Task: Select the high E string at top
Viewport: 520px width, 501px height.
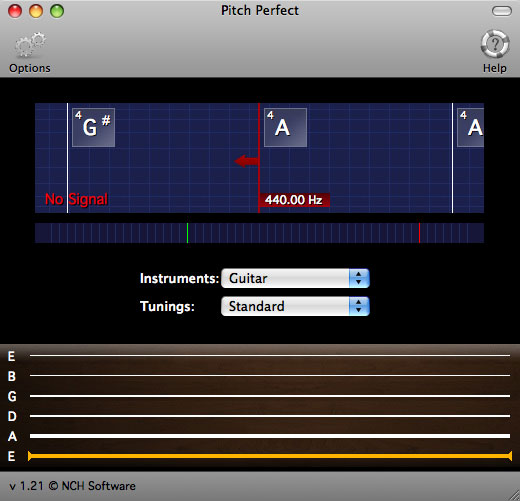Action: 270,356
